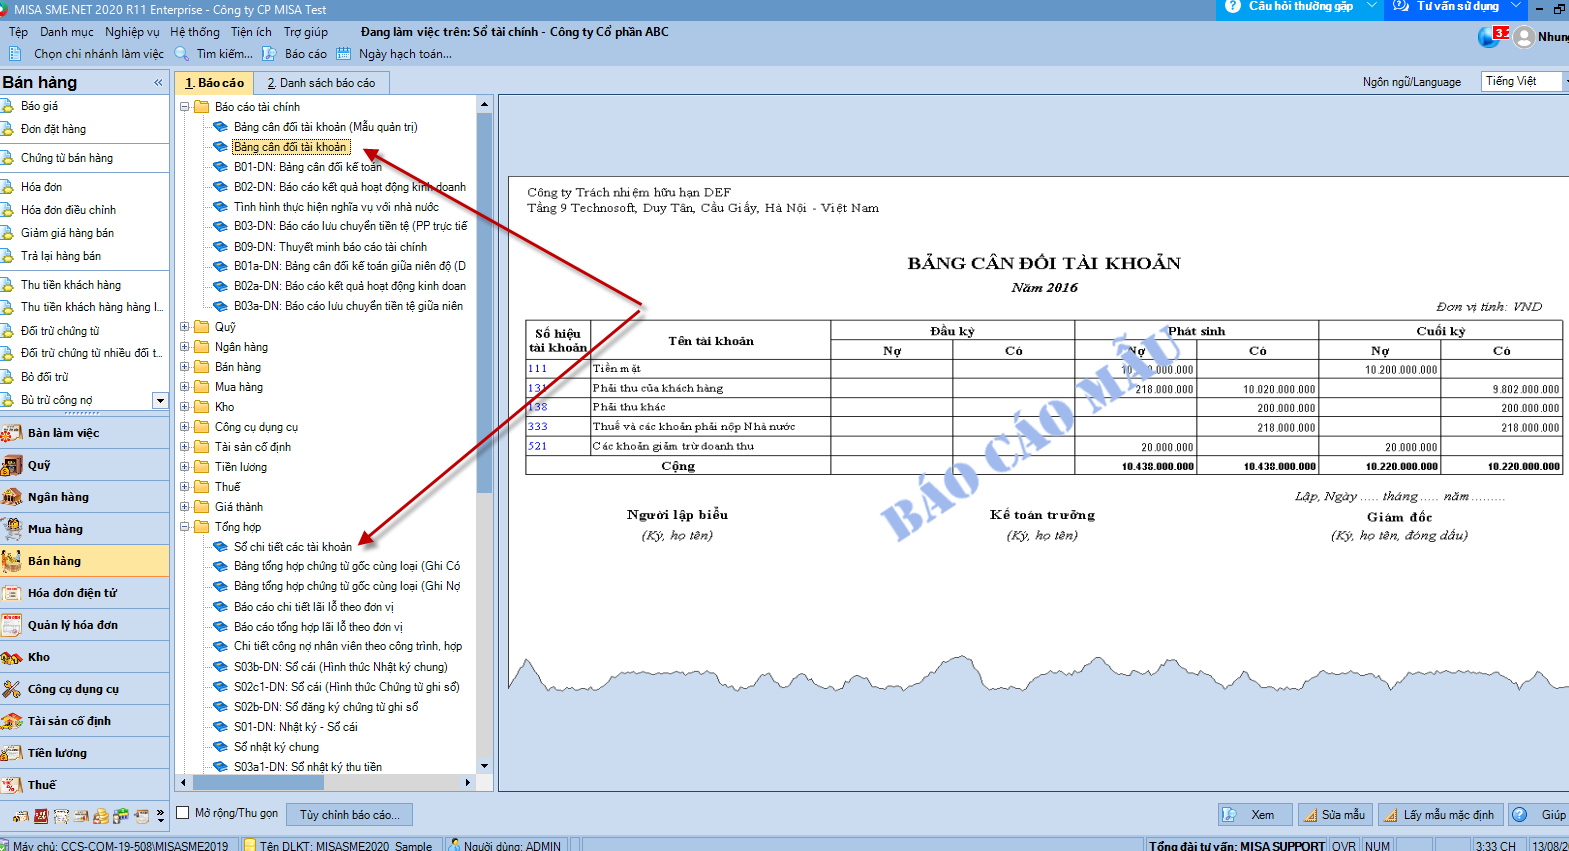1569x851 pixels.
Task: Click the Hóa đơn icon in the sidebar list
Action: click(x=8, y=187)
